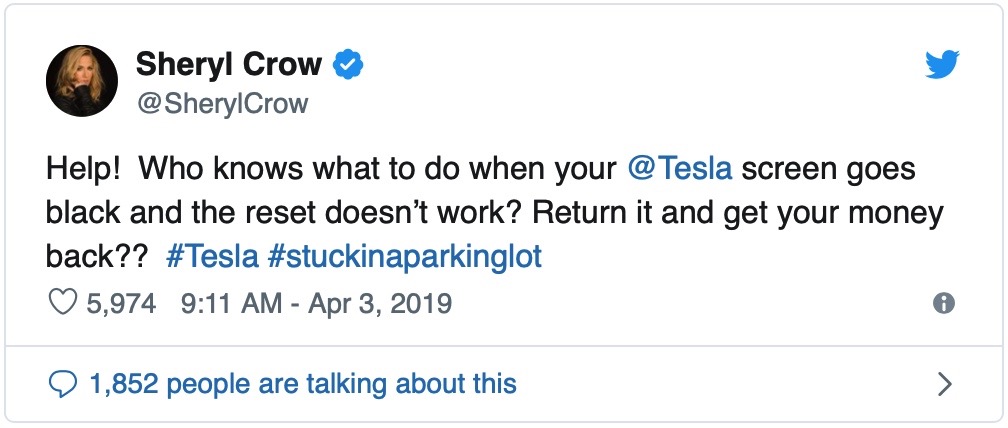Screen dimensions: 1008x428
Task: Open Sheryl Crow's profile picture
Action: tap(82, 81)
